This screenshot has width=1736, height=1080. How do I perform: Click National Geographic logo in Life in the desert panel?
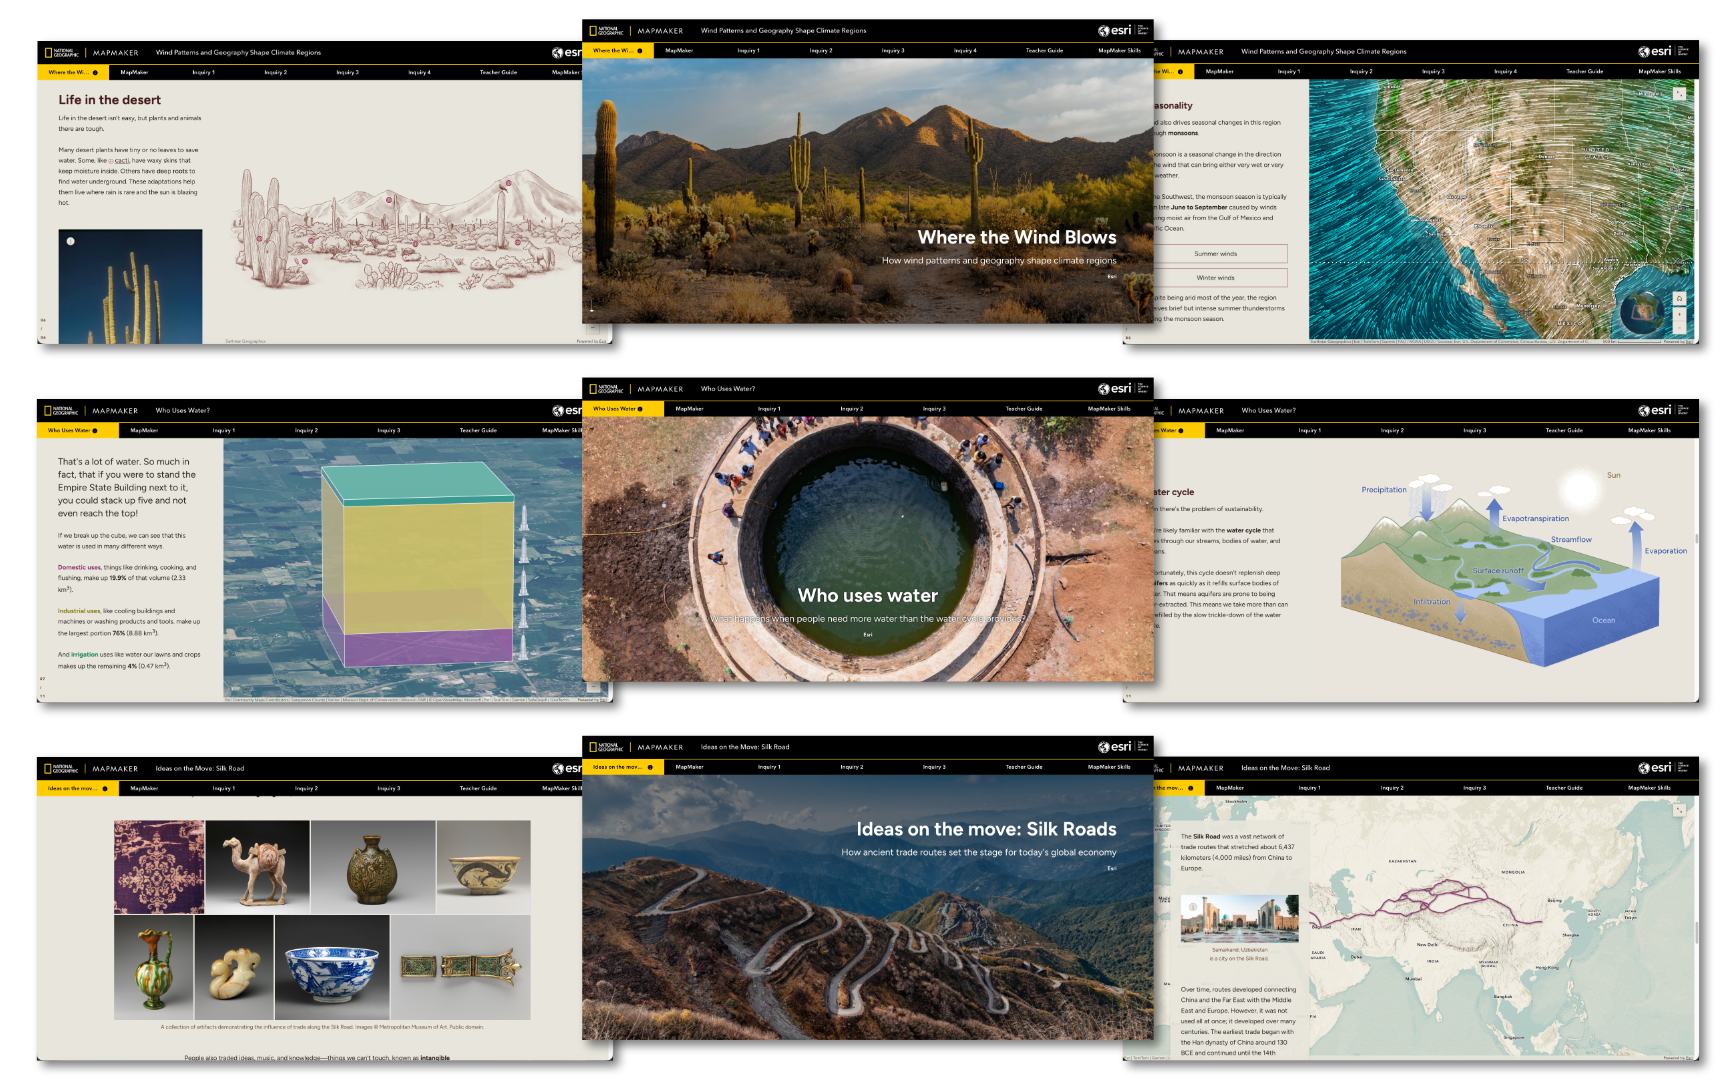coord(61,52)
